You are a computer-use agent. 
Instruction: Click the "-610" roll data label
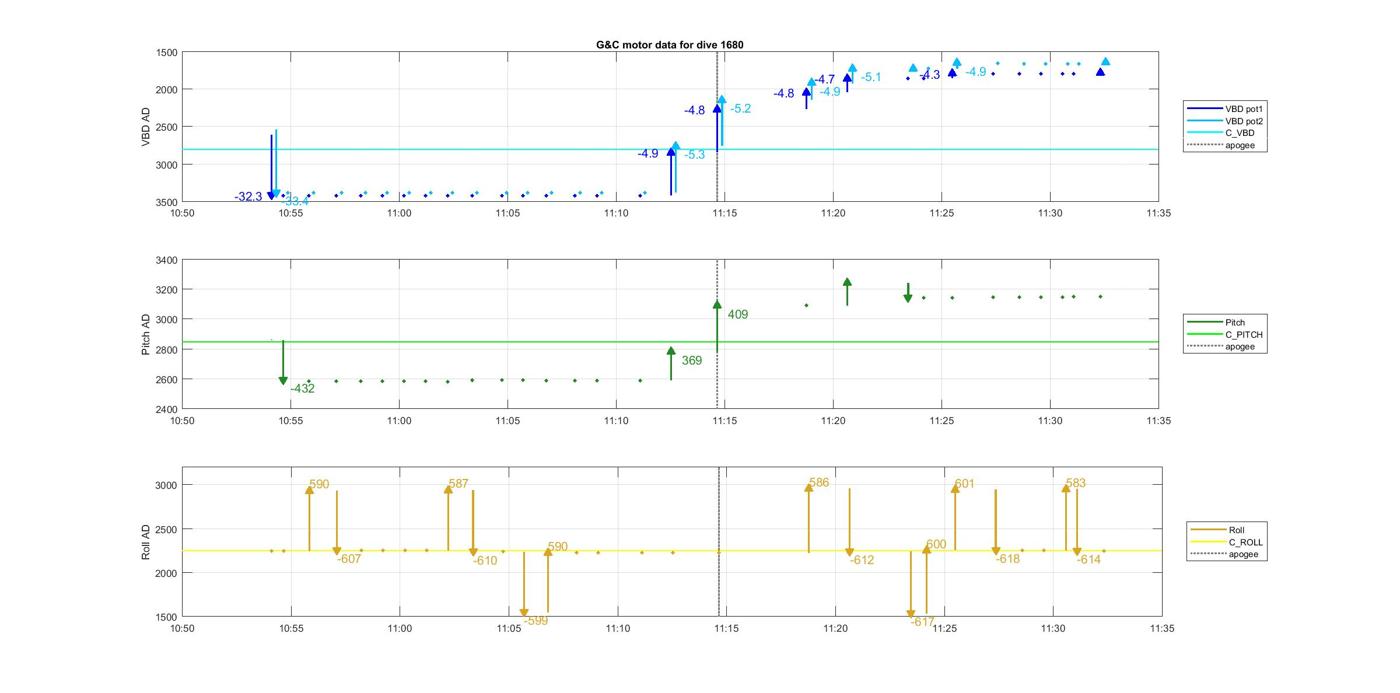pos(485,561)
